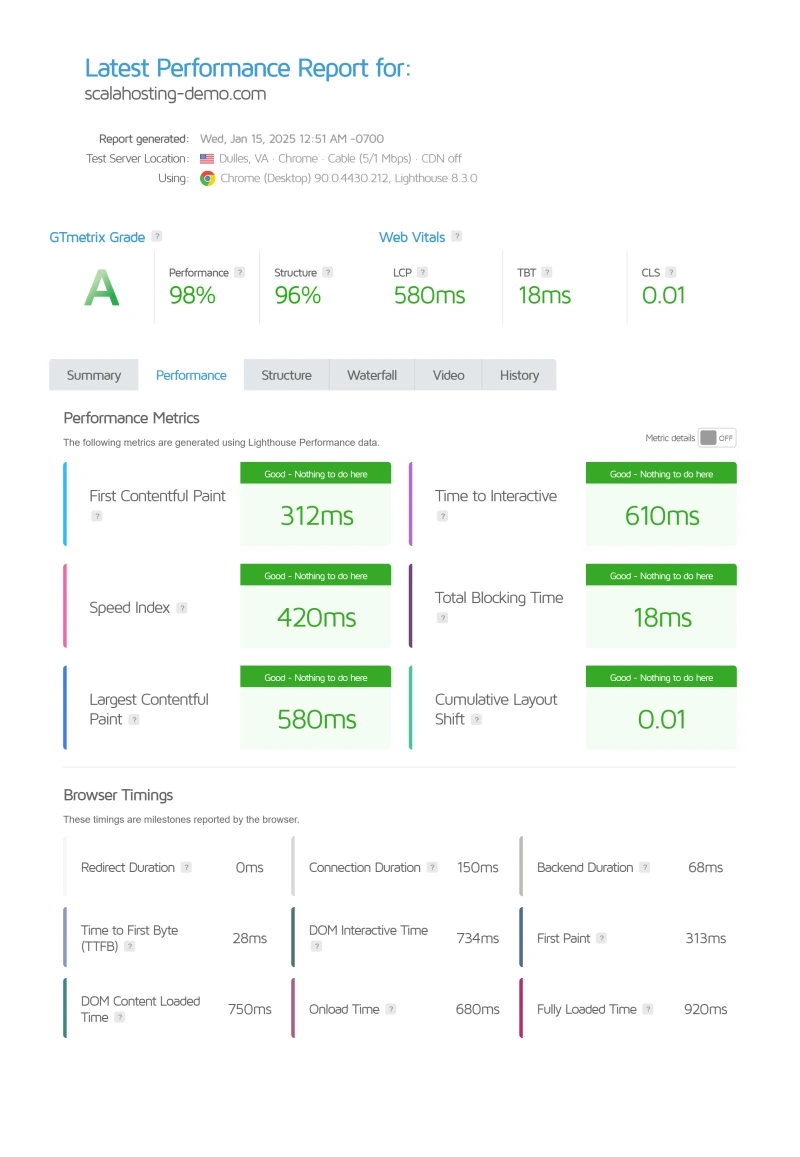Click the 28ms TTFB value
The image size is (800, 1157).
click(249, 939)
